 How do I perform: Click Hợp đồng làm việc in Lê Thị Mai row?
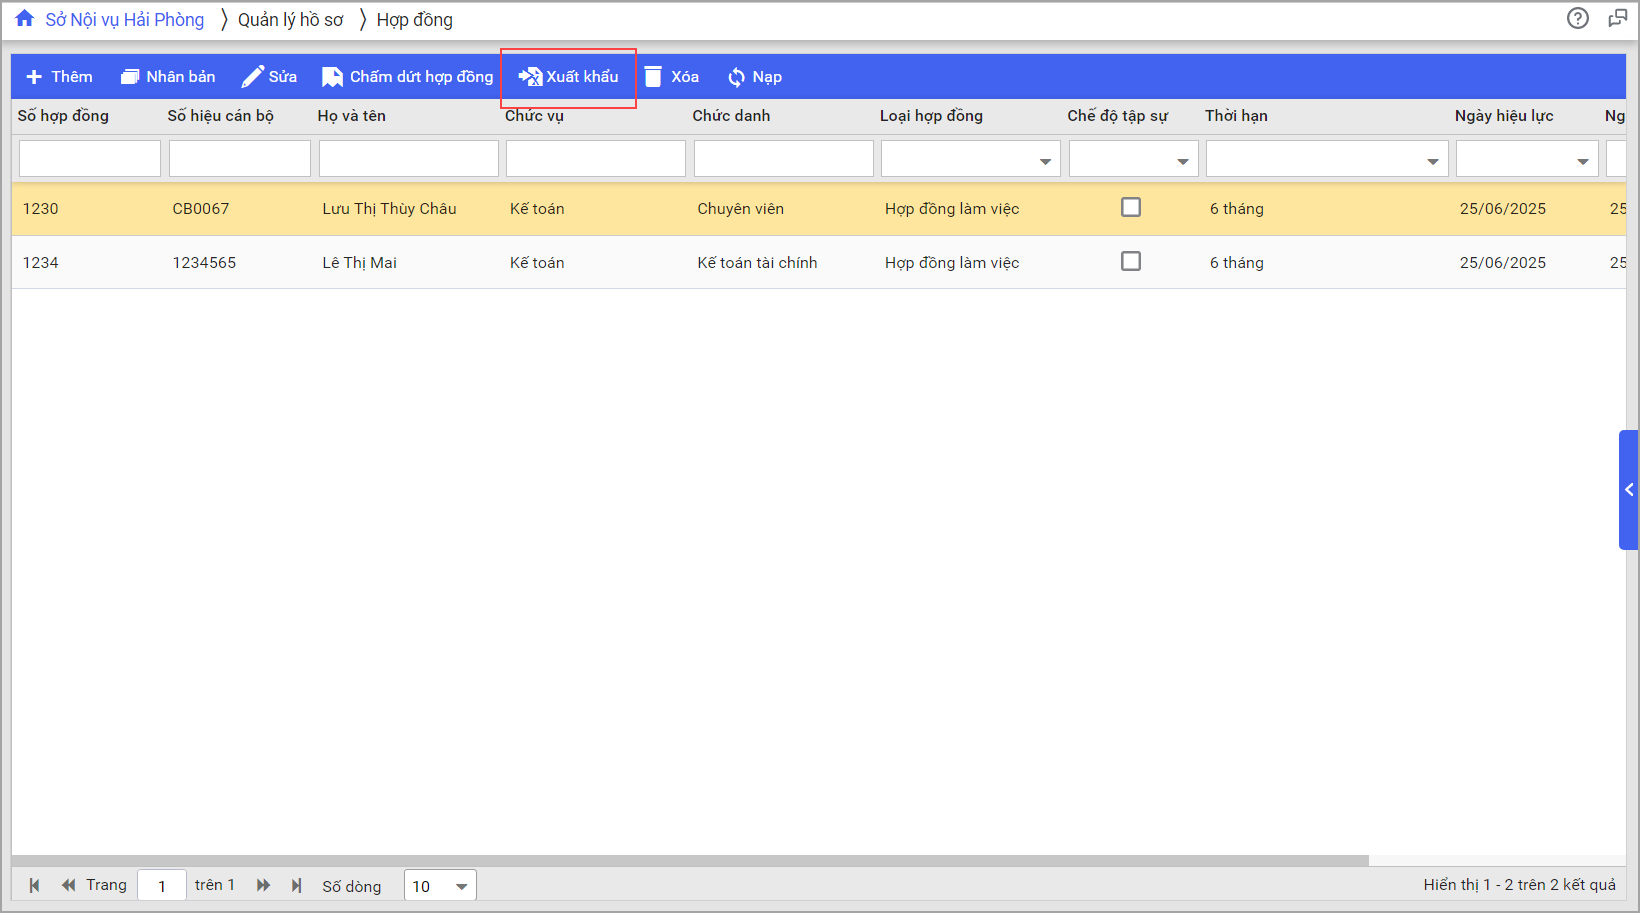pos(952,263)
